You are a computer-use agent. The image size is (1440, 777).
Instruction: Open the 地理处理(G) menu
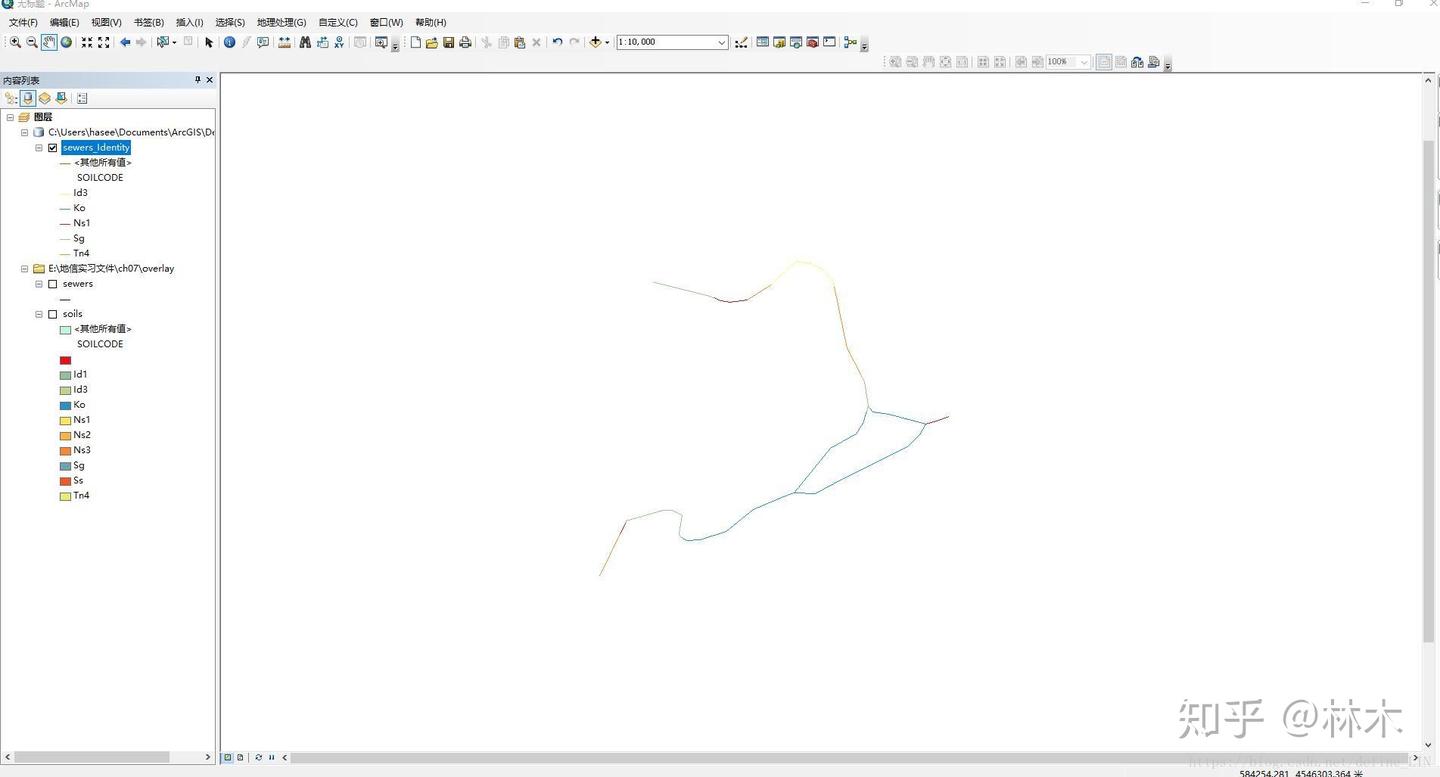[x=282, y=22]
